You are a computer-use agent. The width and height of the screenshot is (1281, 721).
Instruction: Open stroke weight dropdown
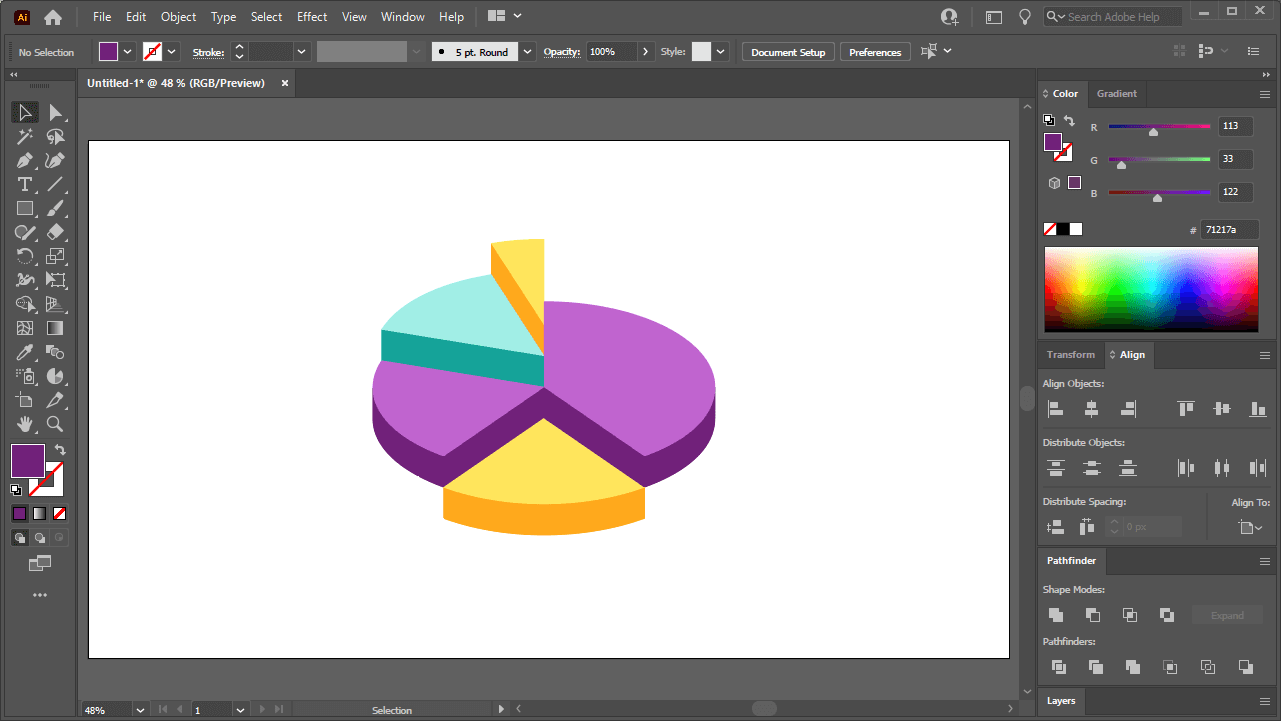(x=301, y=52)
